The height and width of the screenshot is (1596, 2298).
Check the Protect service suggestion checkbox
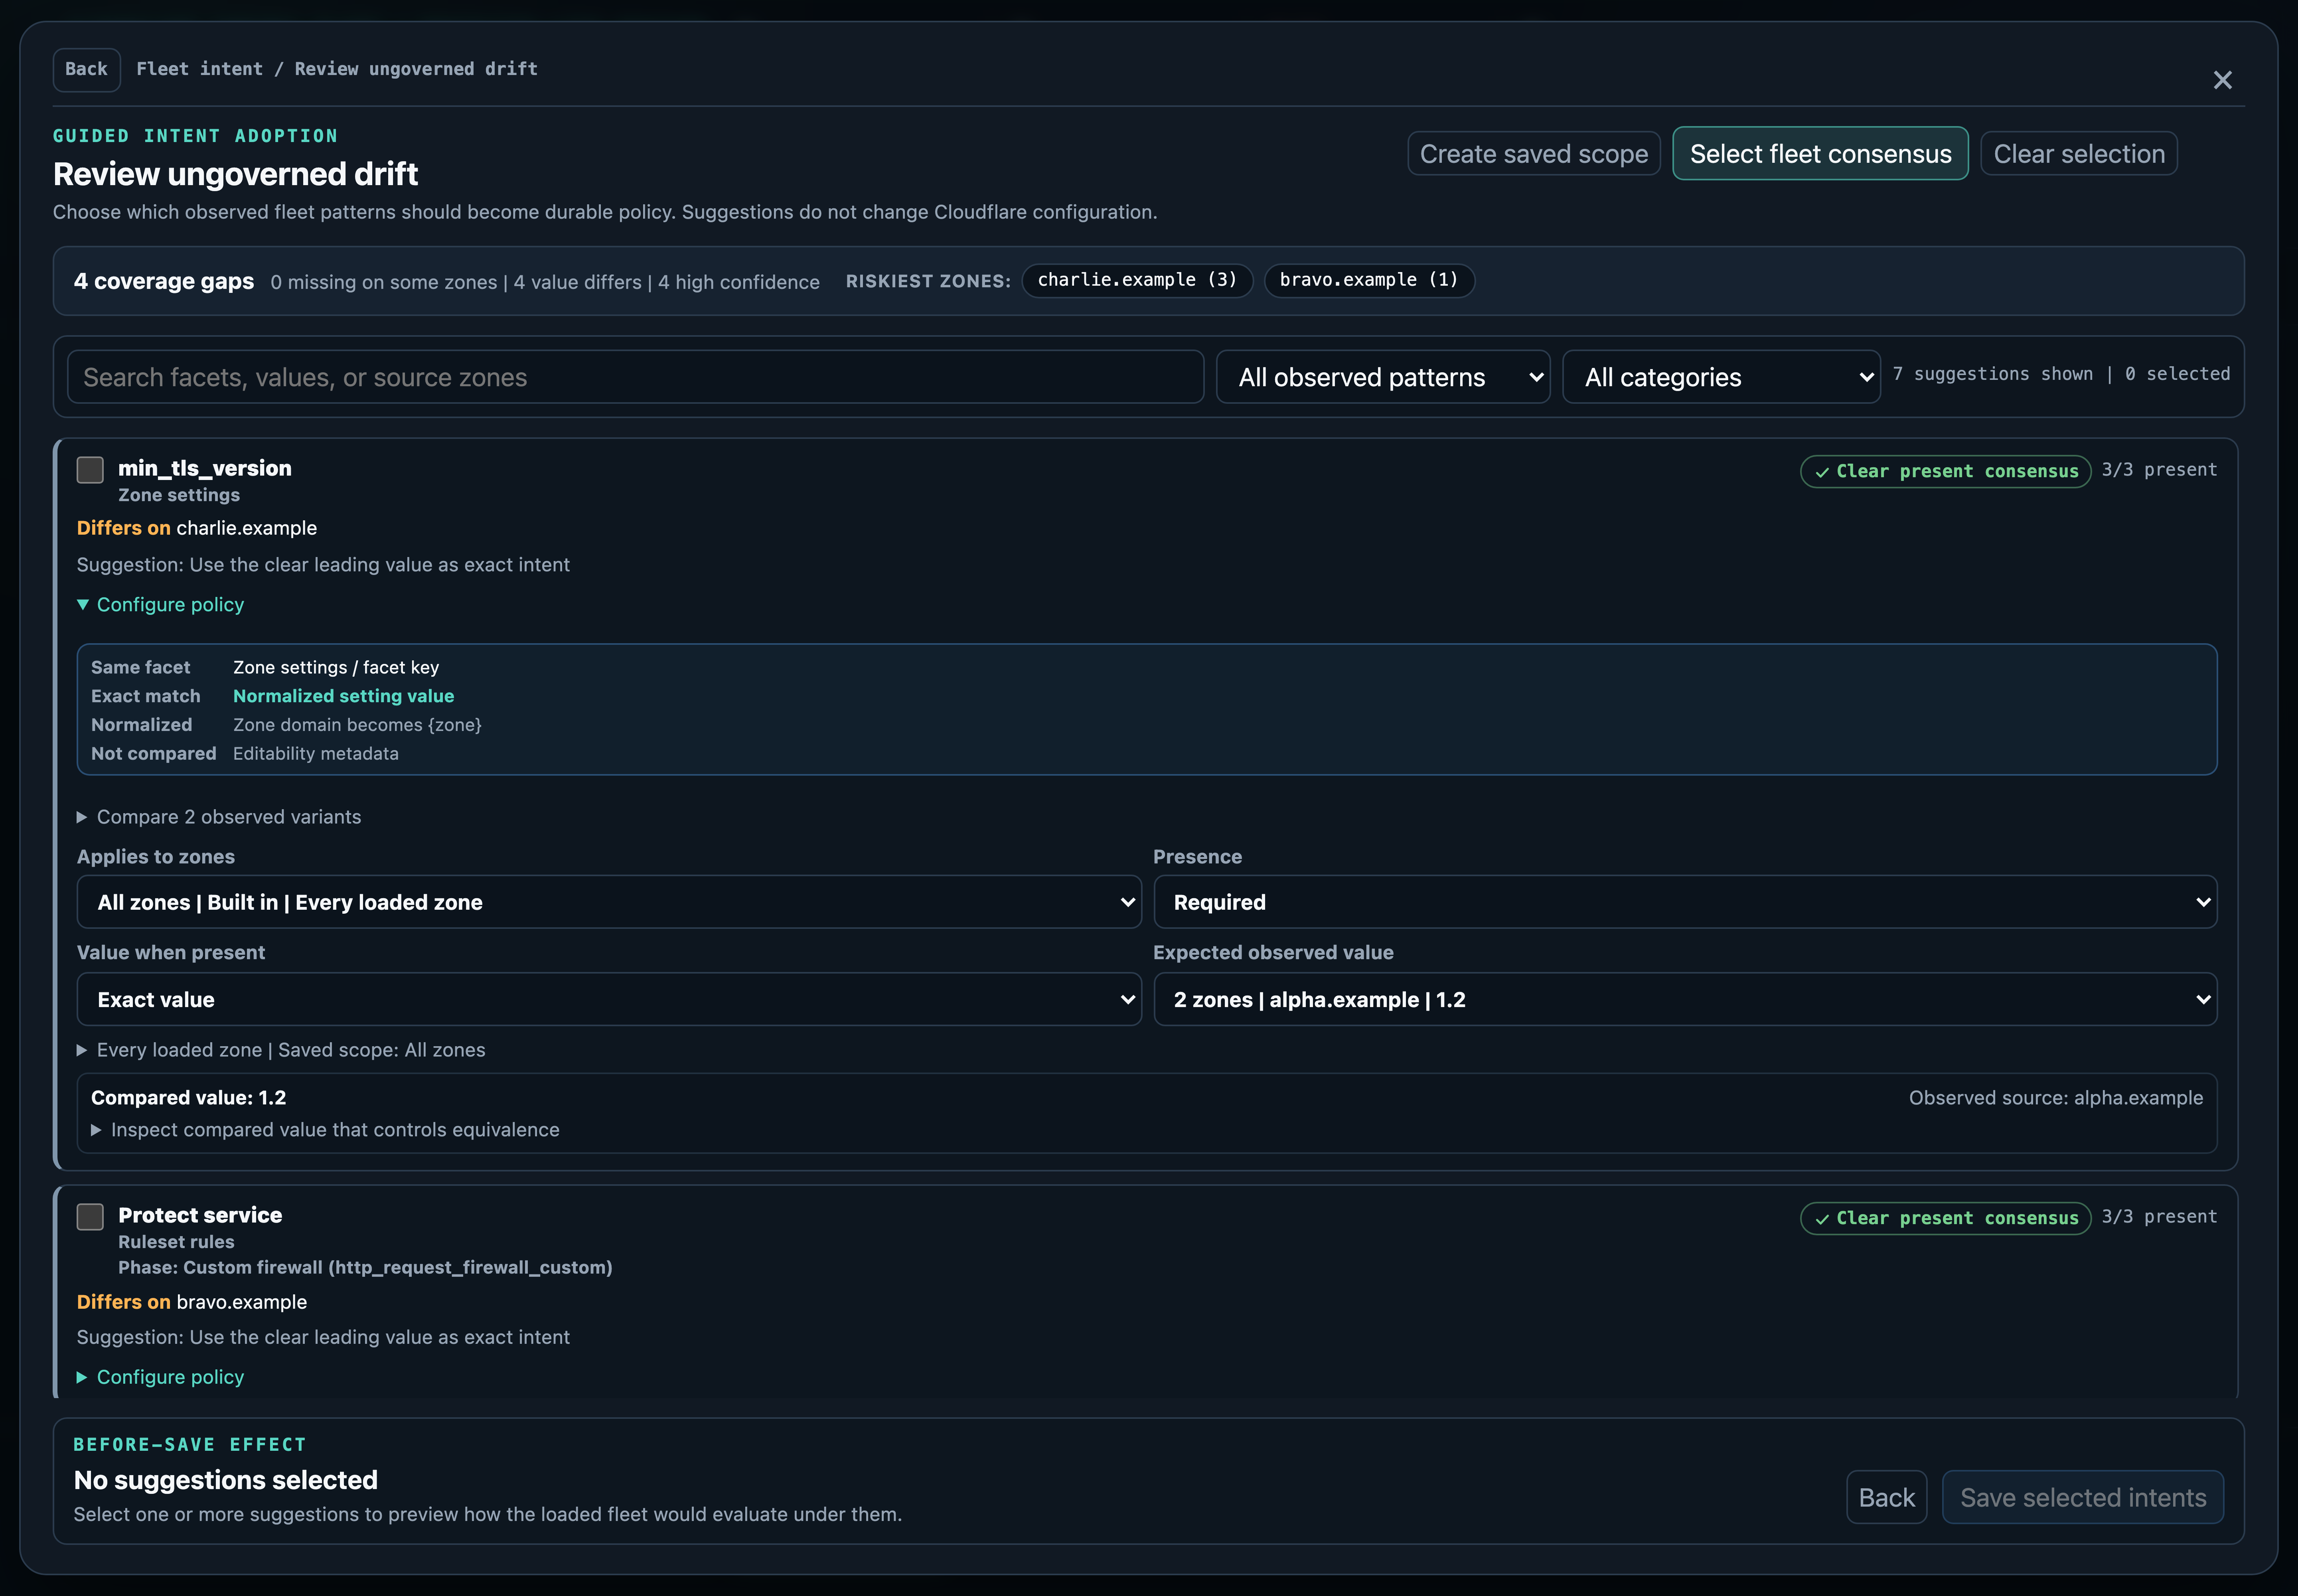[90, 1216]
